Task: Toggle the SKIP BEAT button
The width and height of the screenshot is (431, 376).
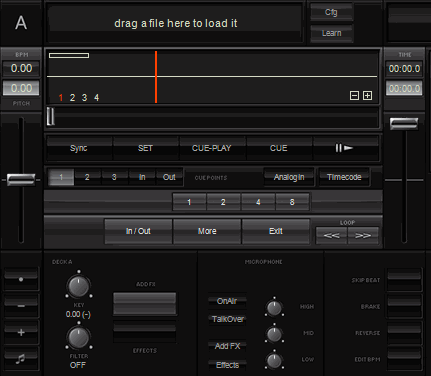Action: pyautogui.click(x=404, y=280)
